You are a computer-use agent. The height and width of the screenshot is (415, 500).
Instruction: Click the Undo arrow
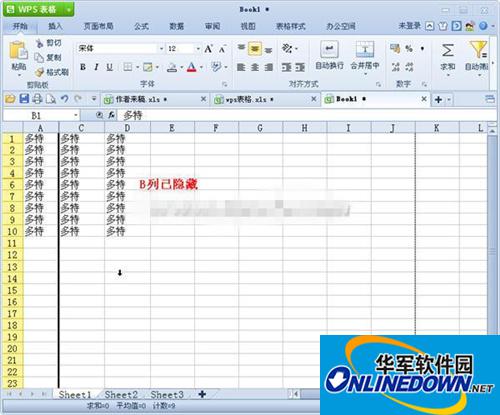pos(65,99)
